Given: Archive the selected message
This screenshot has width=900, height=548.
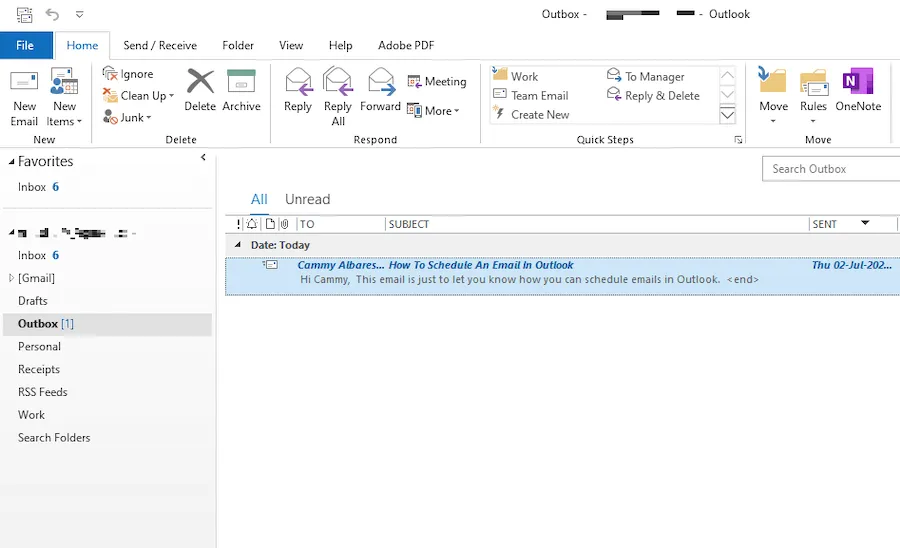Looking at the screenshot, I should pyautogui.click(x=241, y=90).
